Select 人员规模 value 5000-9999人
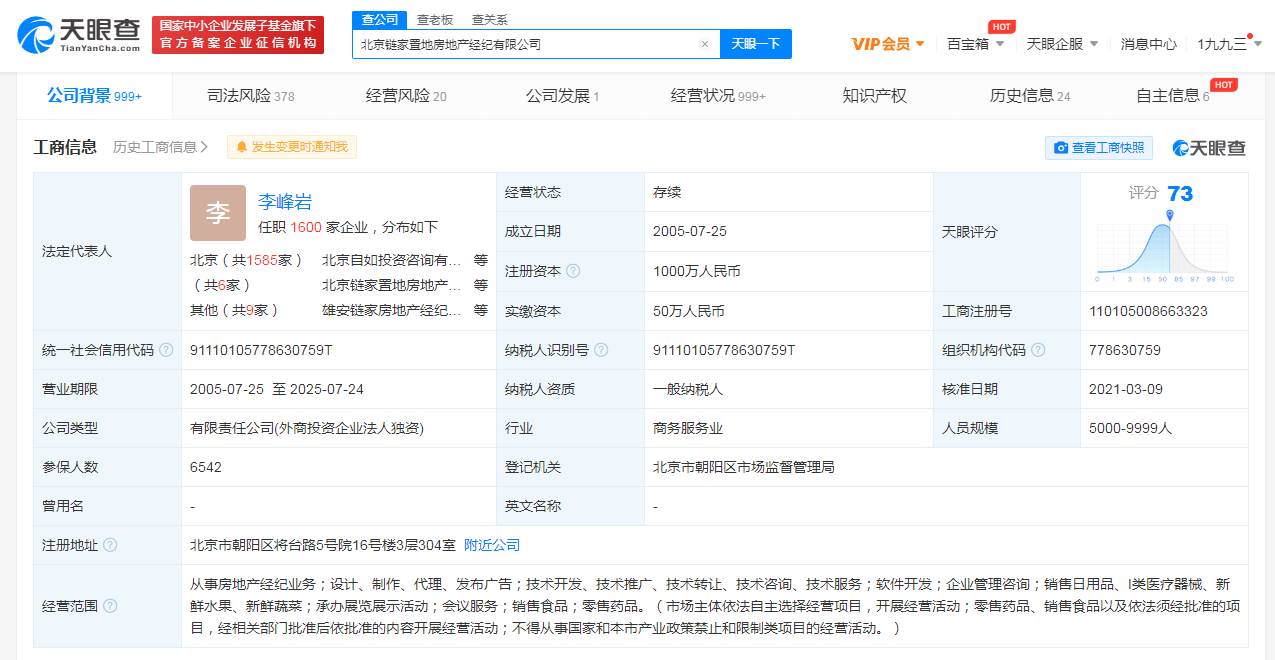 point(1130,428)
